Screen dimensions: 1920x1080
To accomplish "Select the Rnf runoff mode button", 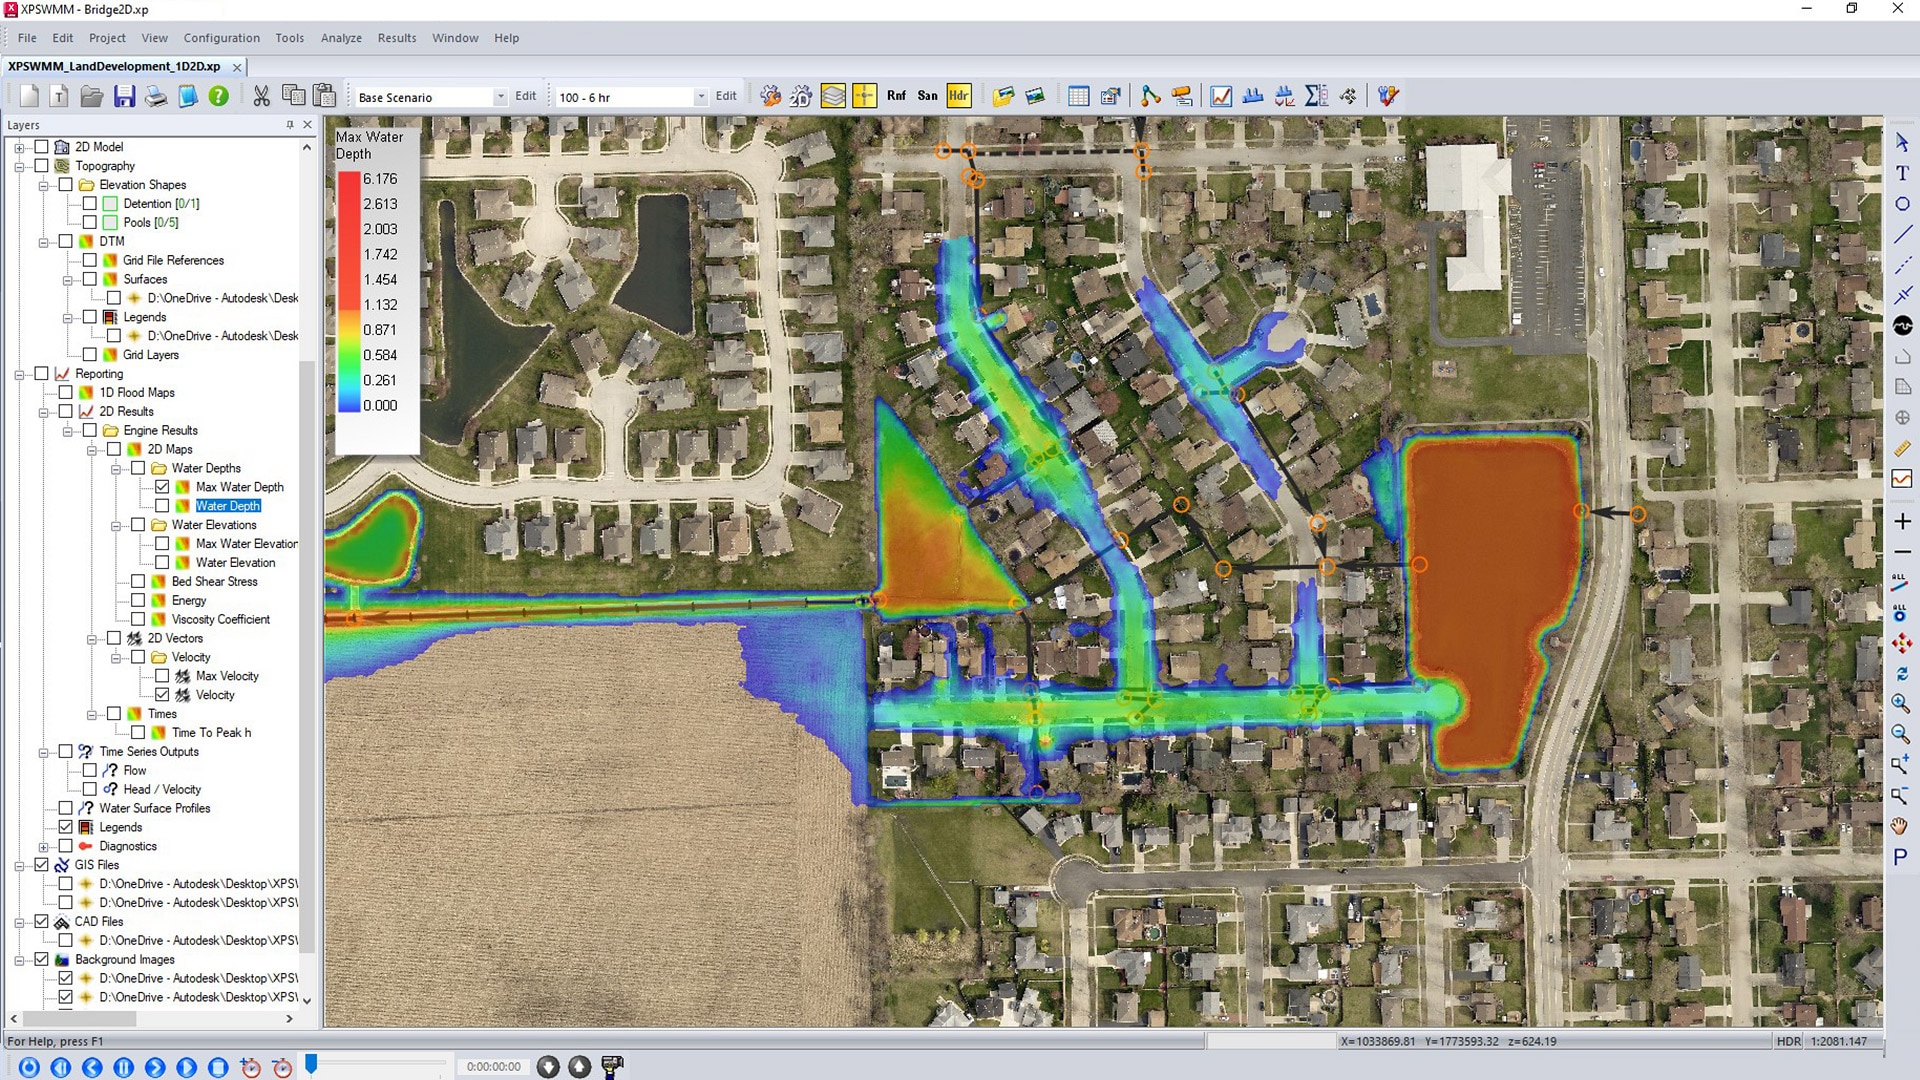I will (896, 96).
